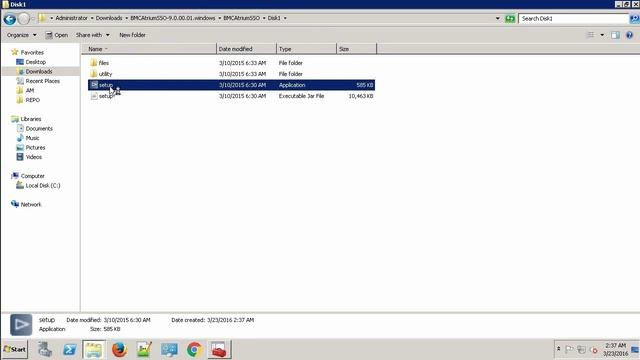Click the network tray icon
The image size is (640, 360).
pos(581,350)
